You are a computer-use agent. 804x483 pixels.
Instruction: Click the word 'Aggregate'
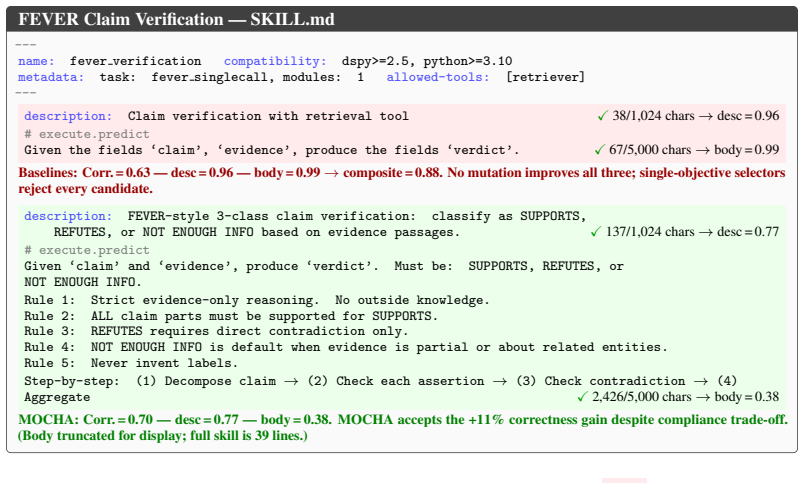57,397
